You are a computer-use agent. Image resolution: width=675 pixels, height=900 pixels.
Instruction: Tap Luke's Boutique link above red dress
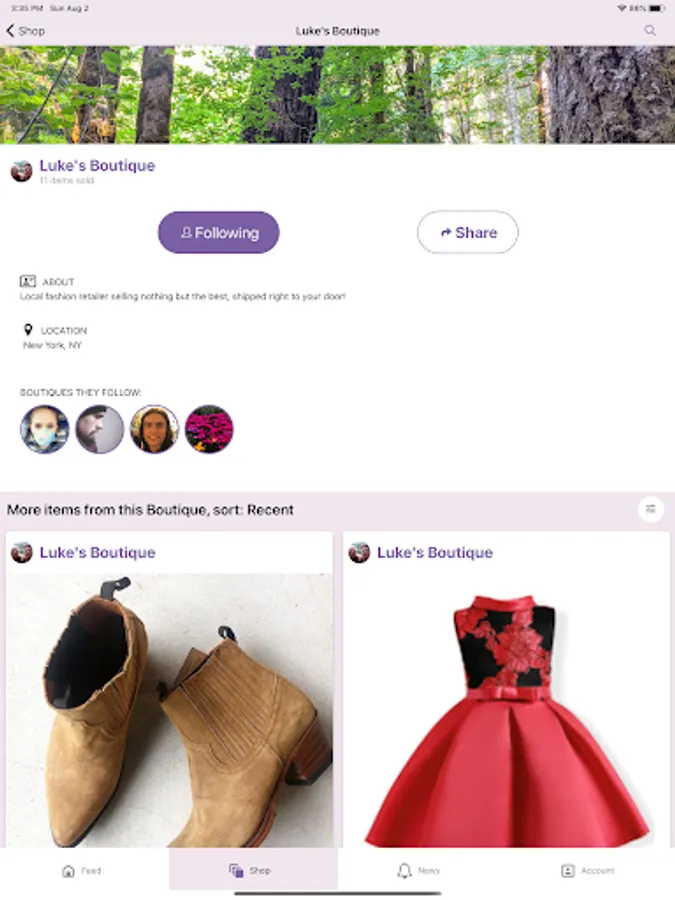435,553
